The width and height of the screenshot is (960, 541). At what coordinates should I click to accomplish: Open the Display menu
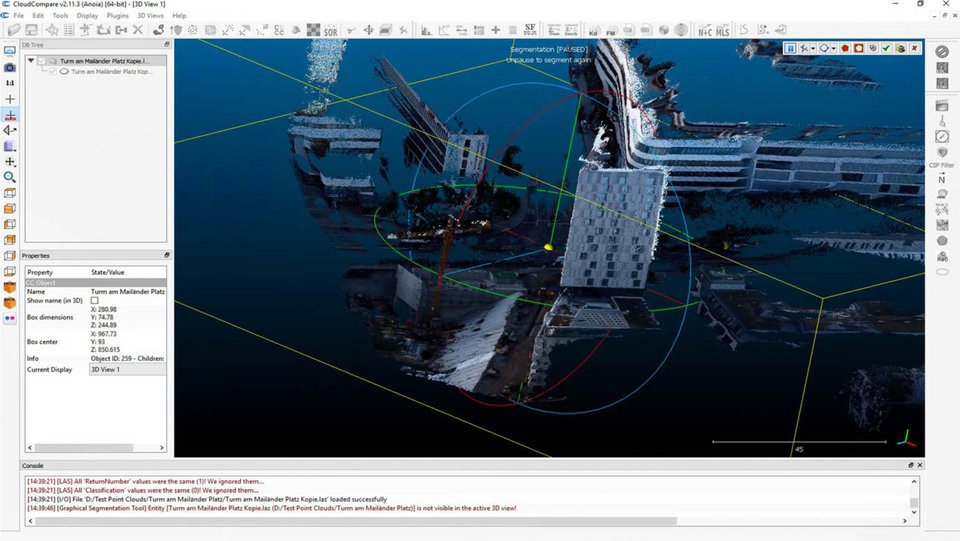click(x=88, y=16)
